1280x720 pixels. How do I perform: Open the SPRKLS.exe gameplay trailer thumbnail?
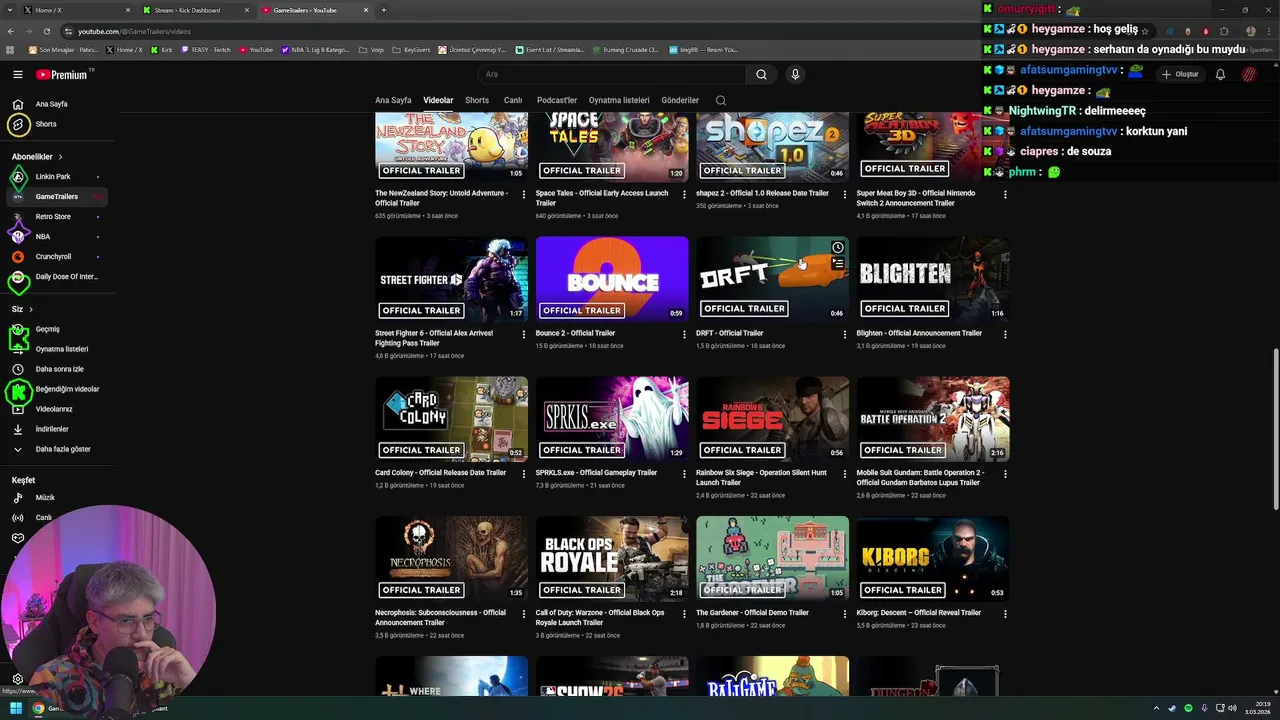[x=612, y=419]
